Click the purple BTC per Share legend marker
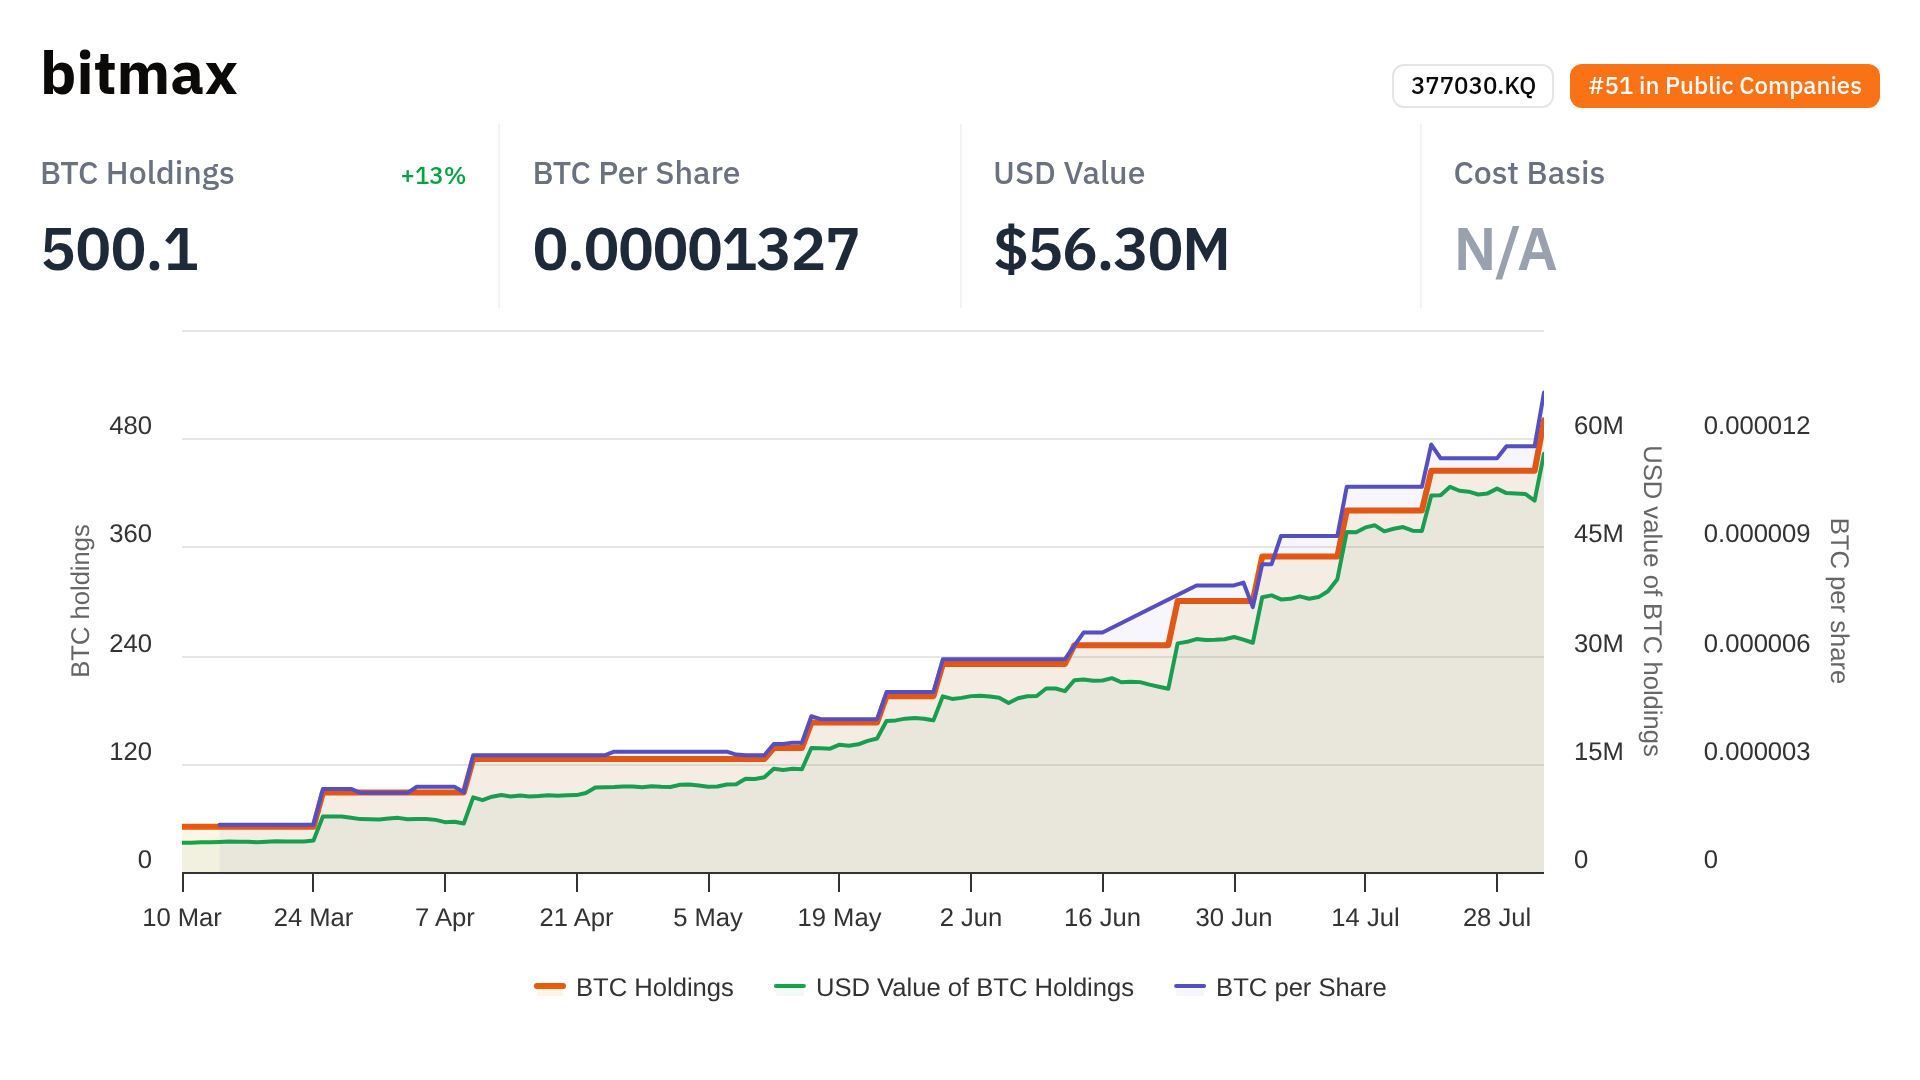Screen dimensions: 1920x1080 click(1190, 987)
